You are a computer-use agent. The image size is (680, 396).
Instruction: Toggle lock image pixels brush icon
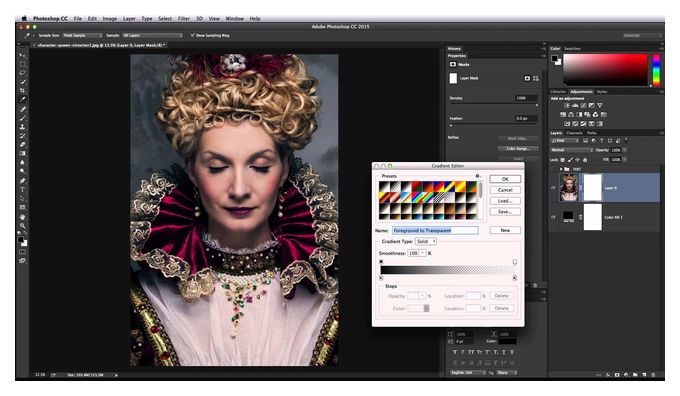tap(570, 160)
